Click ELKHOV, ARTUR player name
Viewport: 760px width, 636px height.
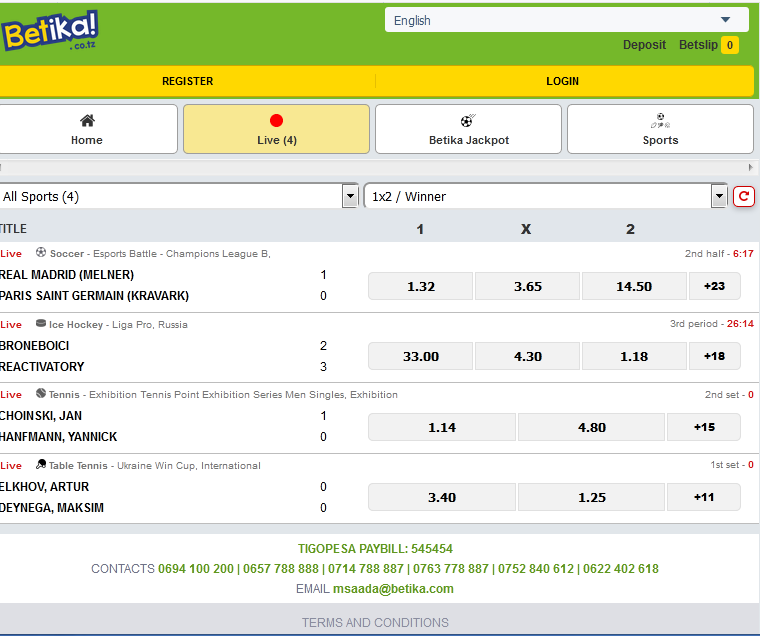click(44, 487)
